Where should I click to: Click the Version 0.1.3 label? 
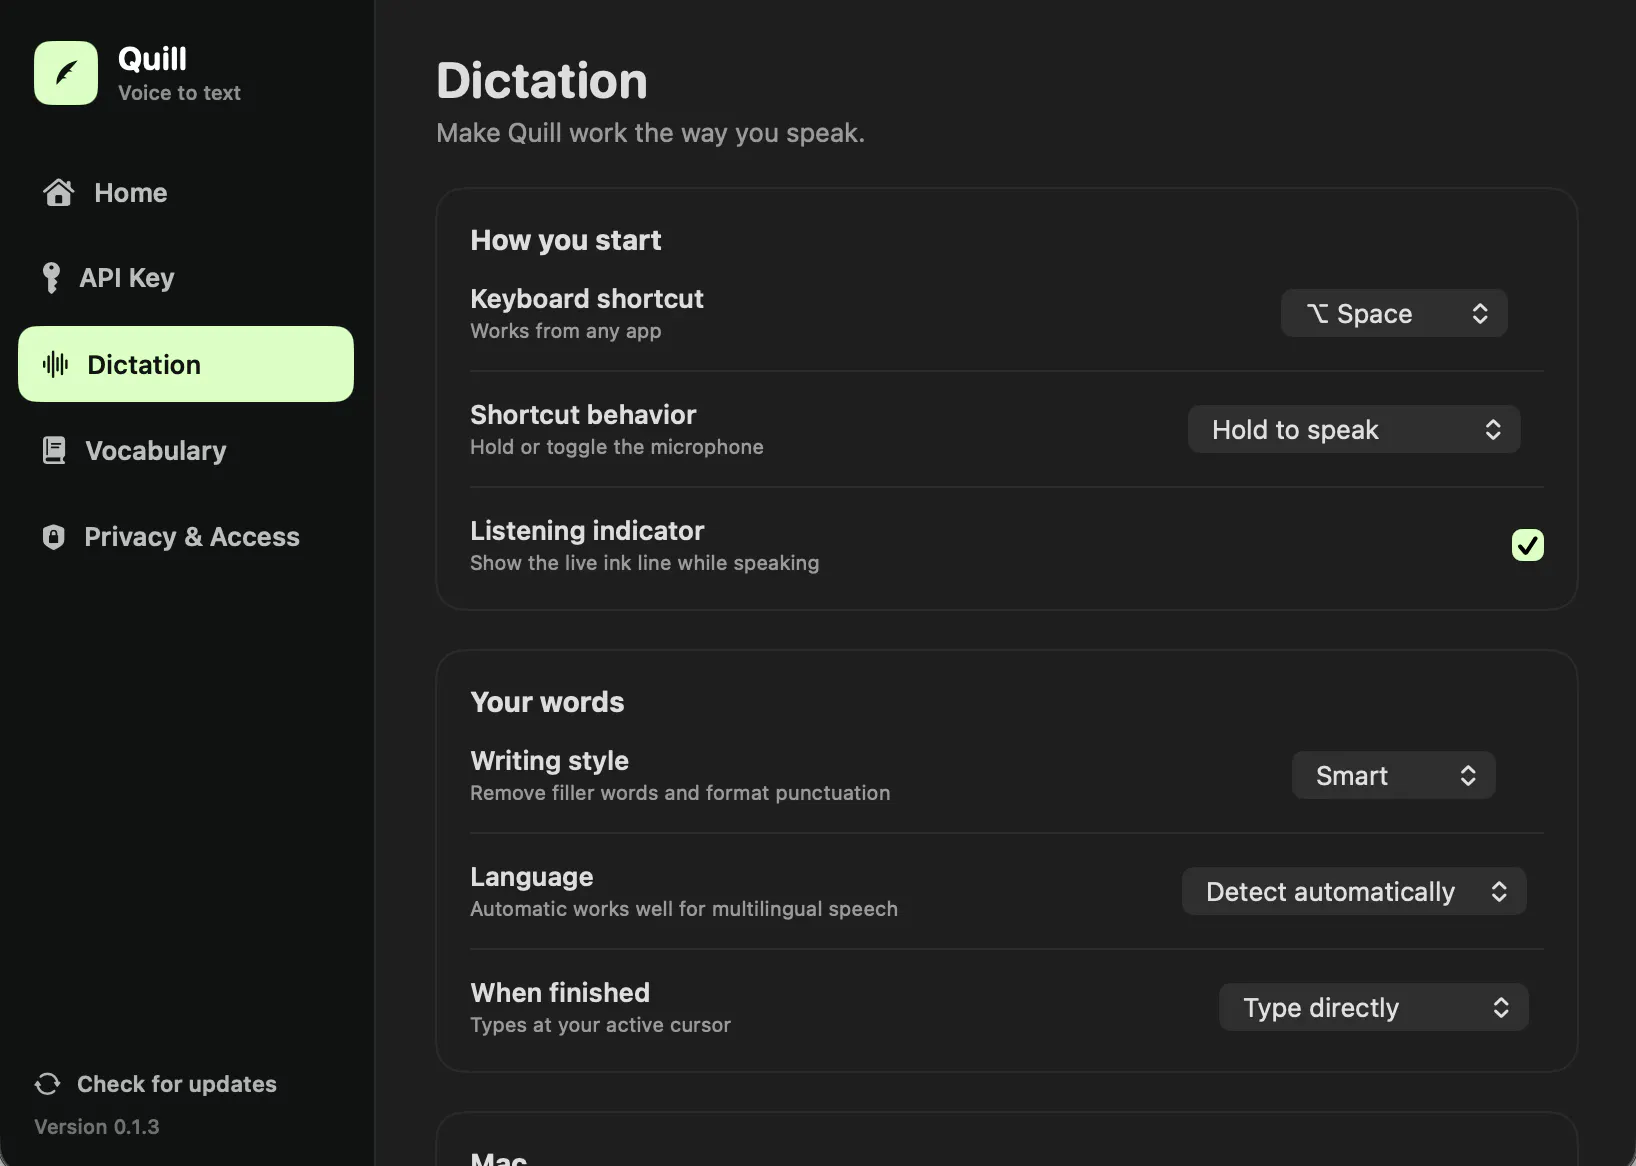97,1127
